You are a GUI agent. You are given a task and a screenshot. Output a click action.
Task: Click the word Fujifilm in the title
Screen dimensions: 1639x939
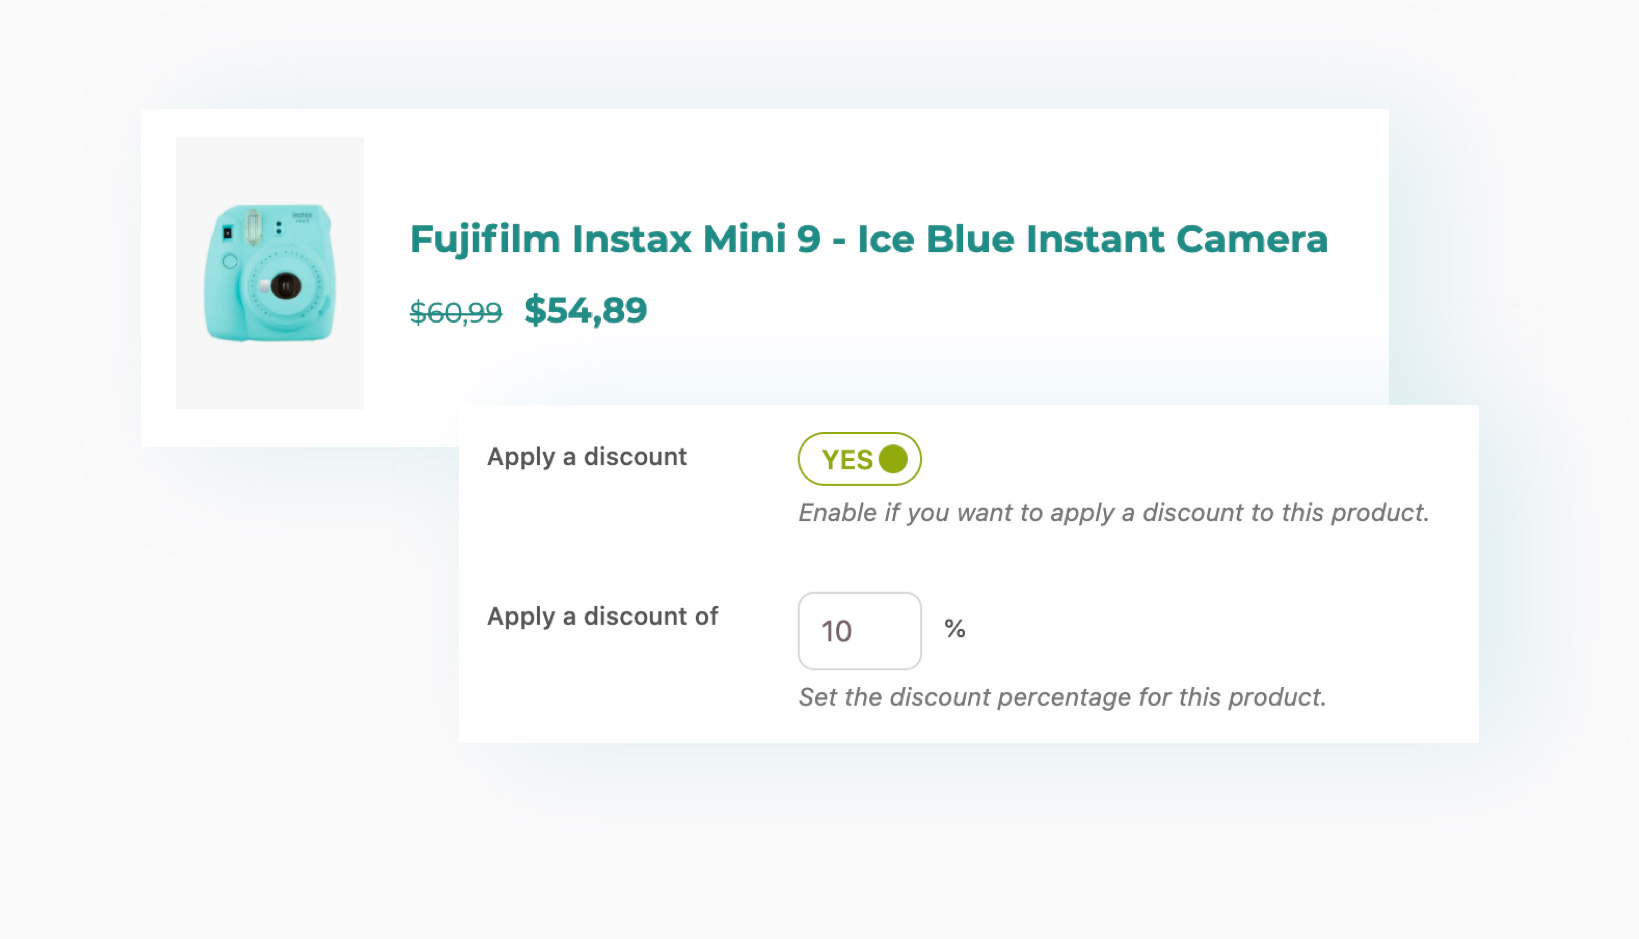coord(485,240)
